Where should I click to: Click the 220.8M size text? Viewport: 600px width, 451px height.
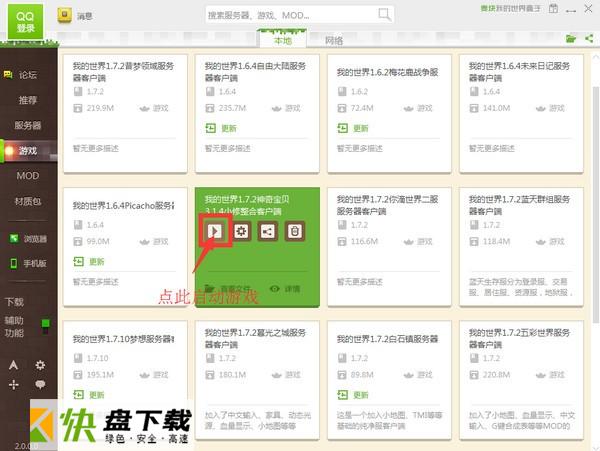point(496,374)
